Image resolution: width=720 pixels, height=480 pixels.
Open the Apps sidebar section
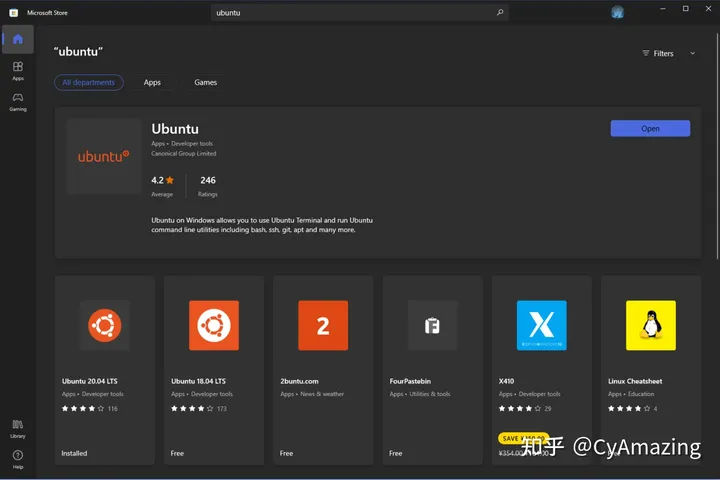18,71
